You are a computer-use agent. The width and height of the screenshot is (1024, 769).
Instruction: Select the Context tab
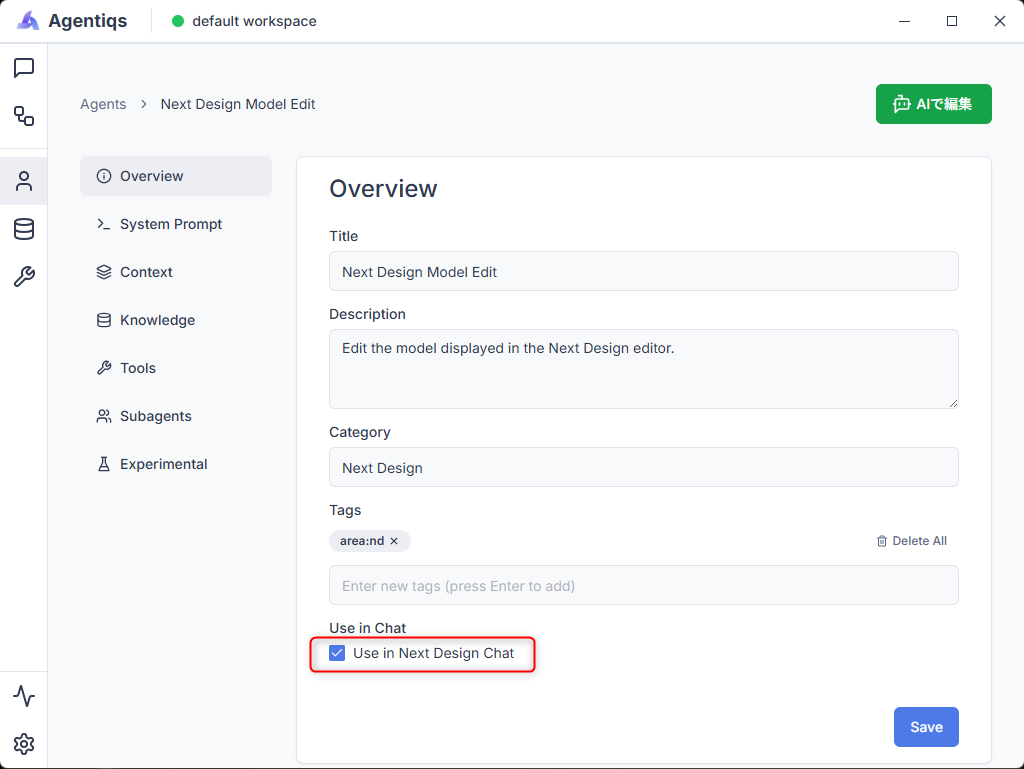click(x=176, y=272)
